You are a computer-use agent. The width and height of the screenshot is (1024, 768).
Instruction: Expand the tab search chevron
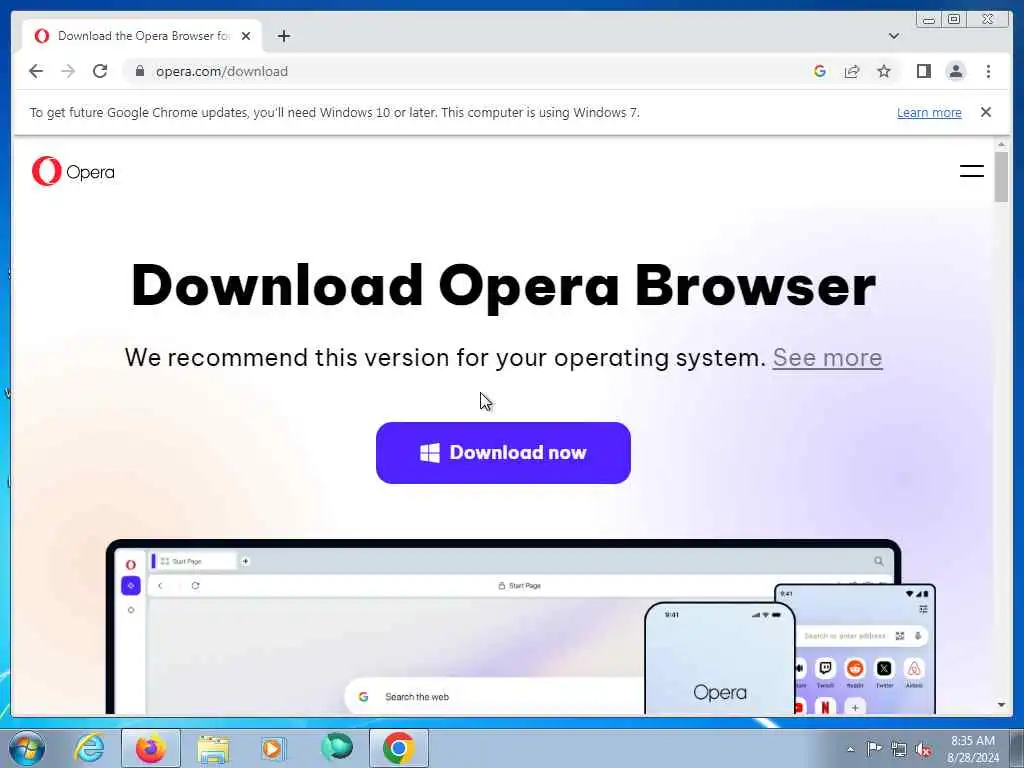(894, 36)
